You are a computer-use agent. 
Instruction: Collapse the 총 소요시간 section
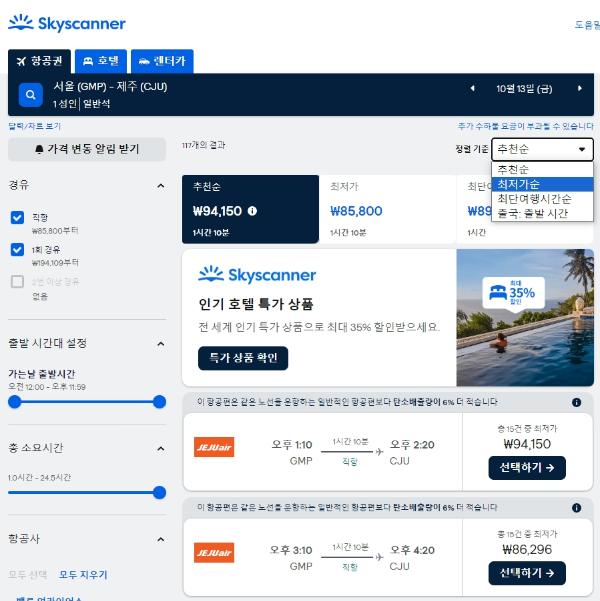pyautogui.click(x=161, y=448)
